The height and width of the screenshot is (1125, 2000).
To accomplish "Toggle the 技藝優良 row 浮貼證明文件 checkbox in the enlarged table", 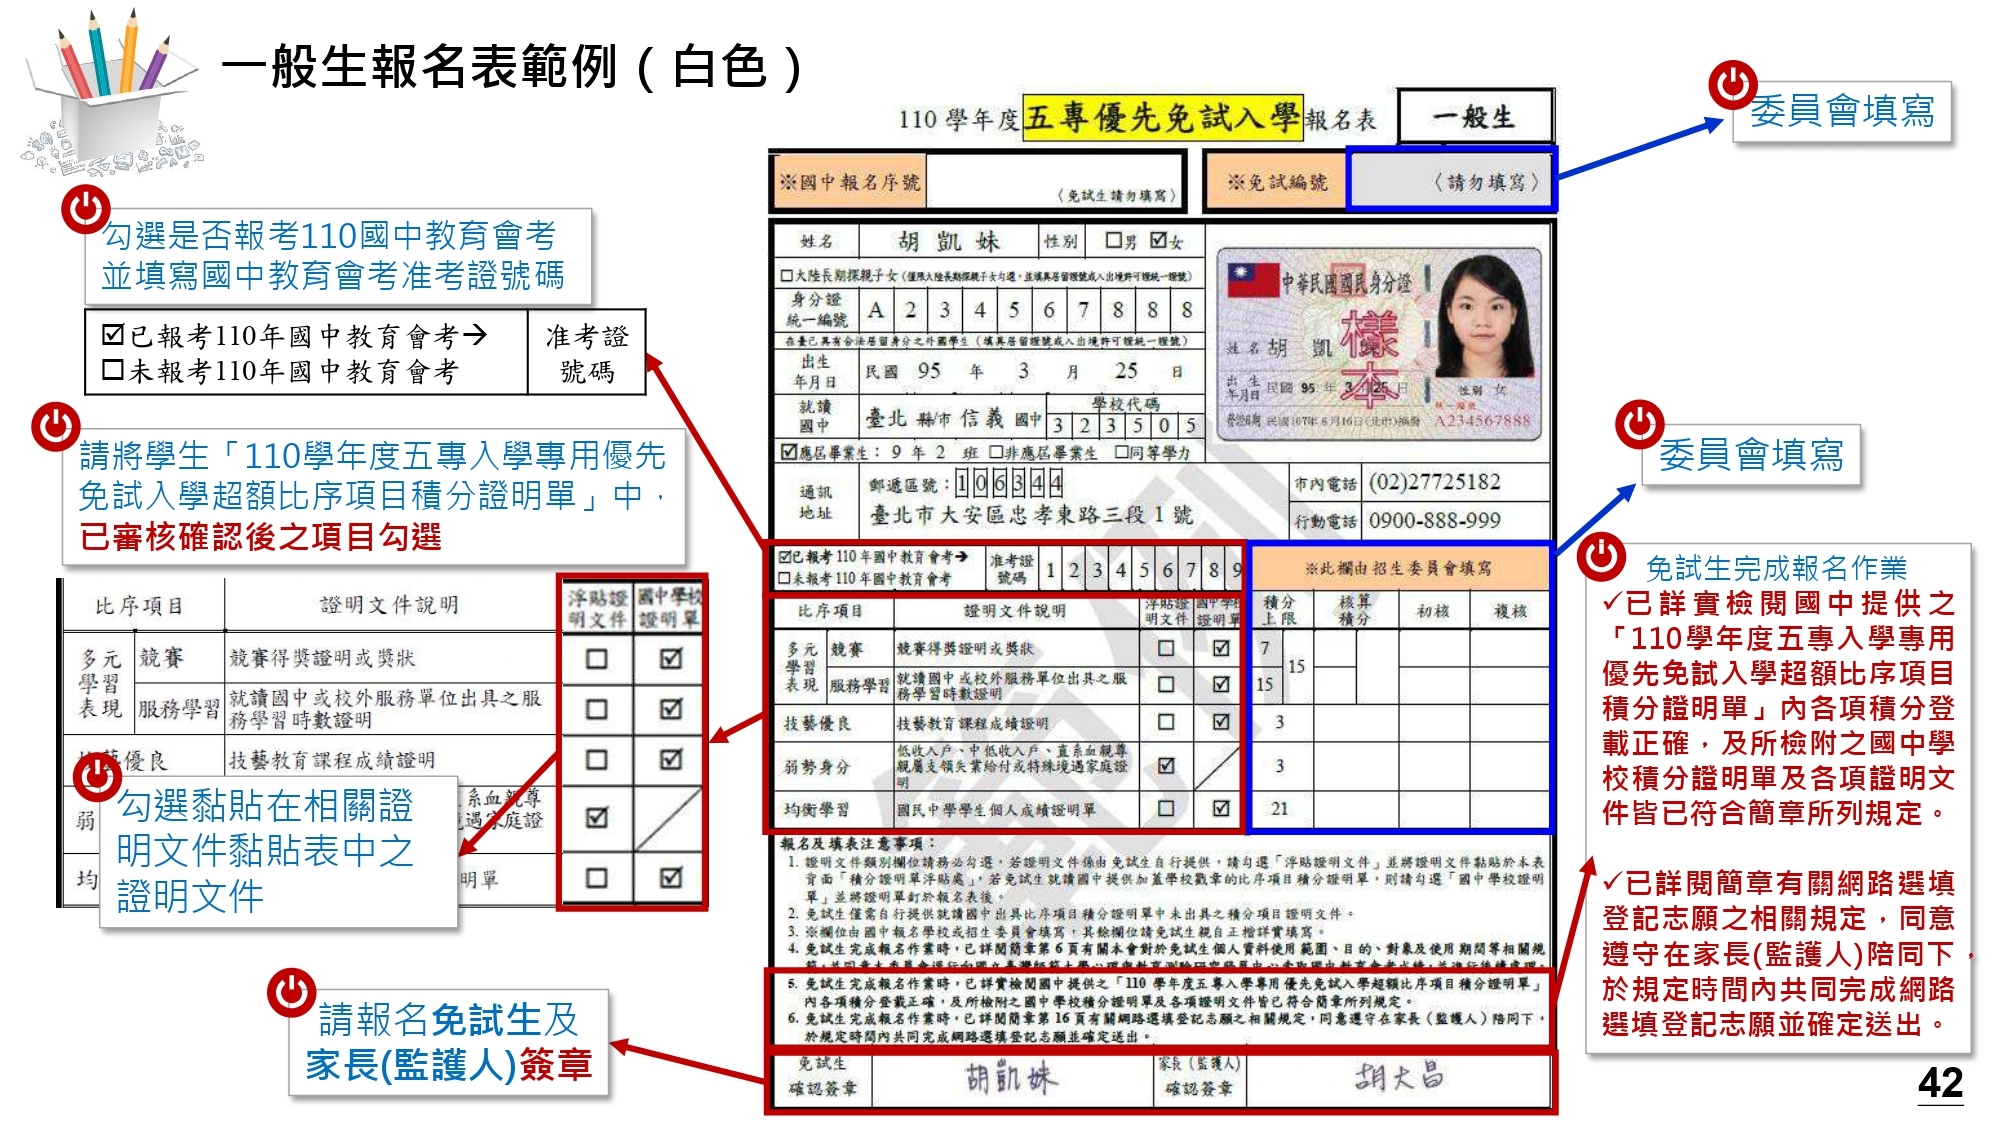I will click(596, 759).
